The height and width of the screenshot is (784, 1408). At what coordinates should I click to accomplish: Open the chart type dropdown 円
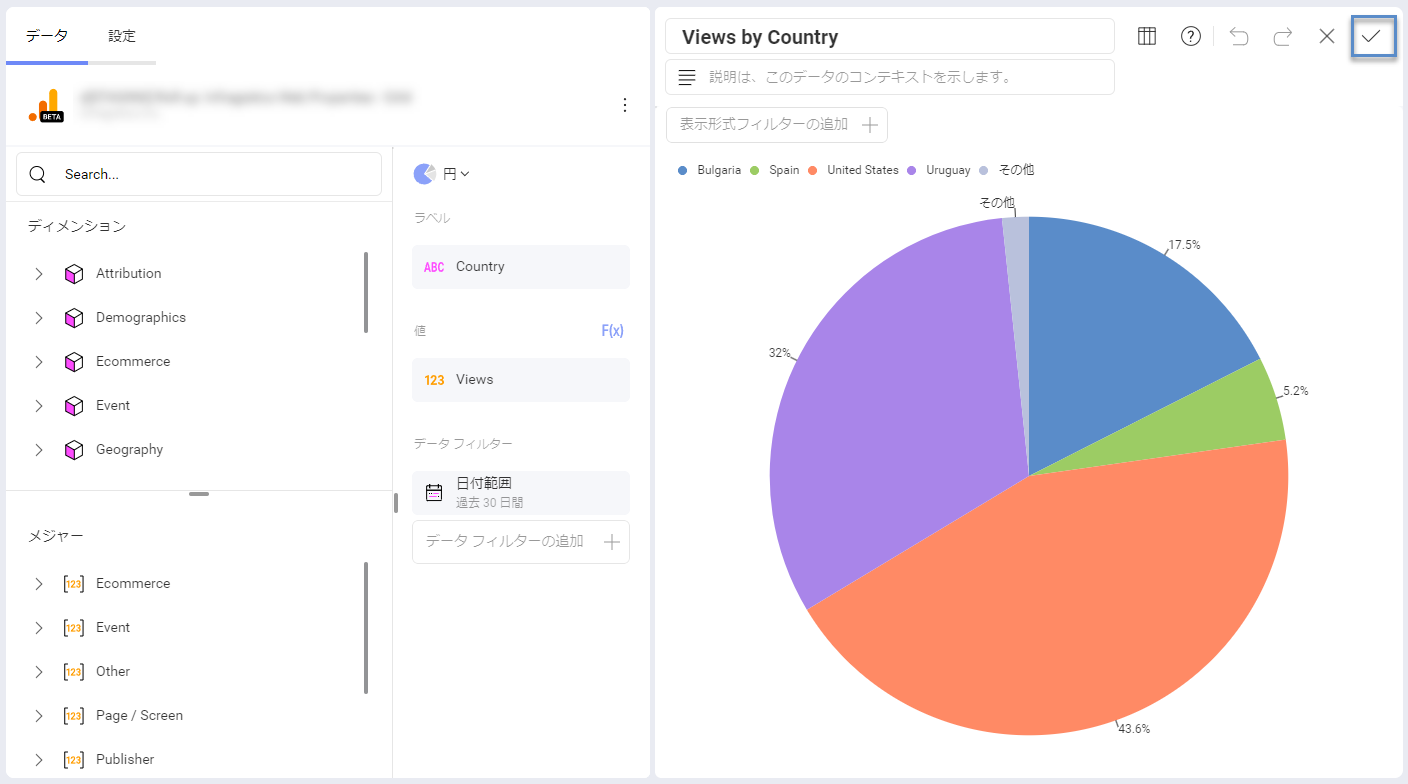pyautogui.click(x=456, y=174)
